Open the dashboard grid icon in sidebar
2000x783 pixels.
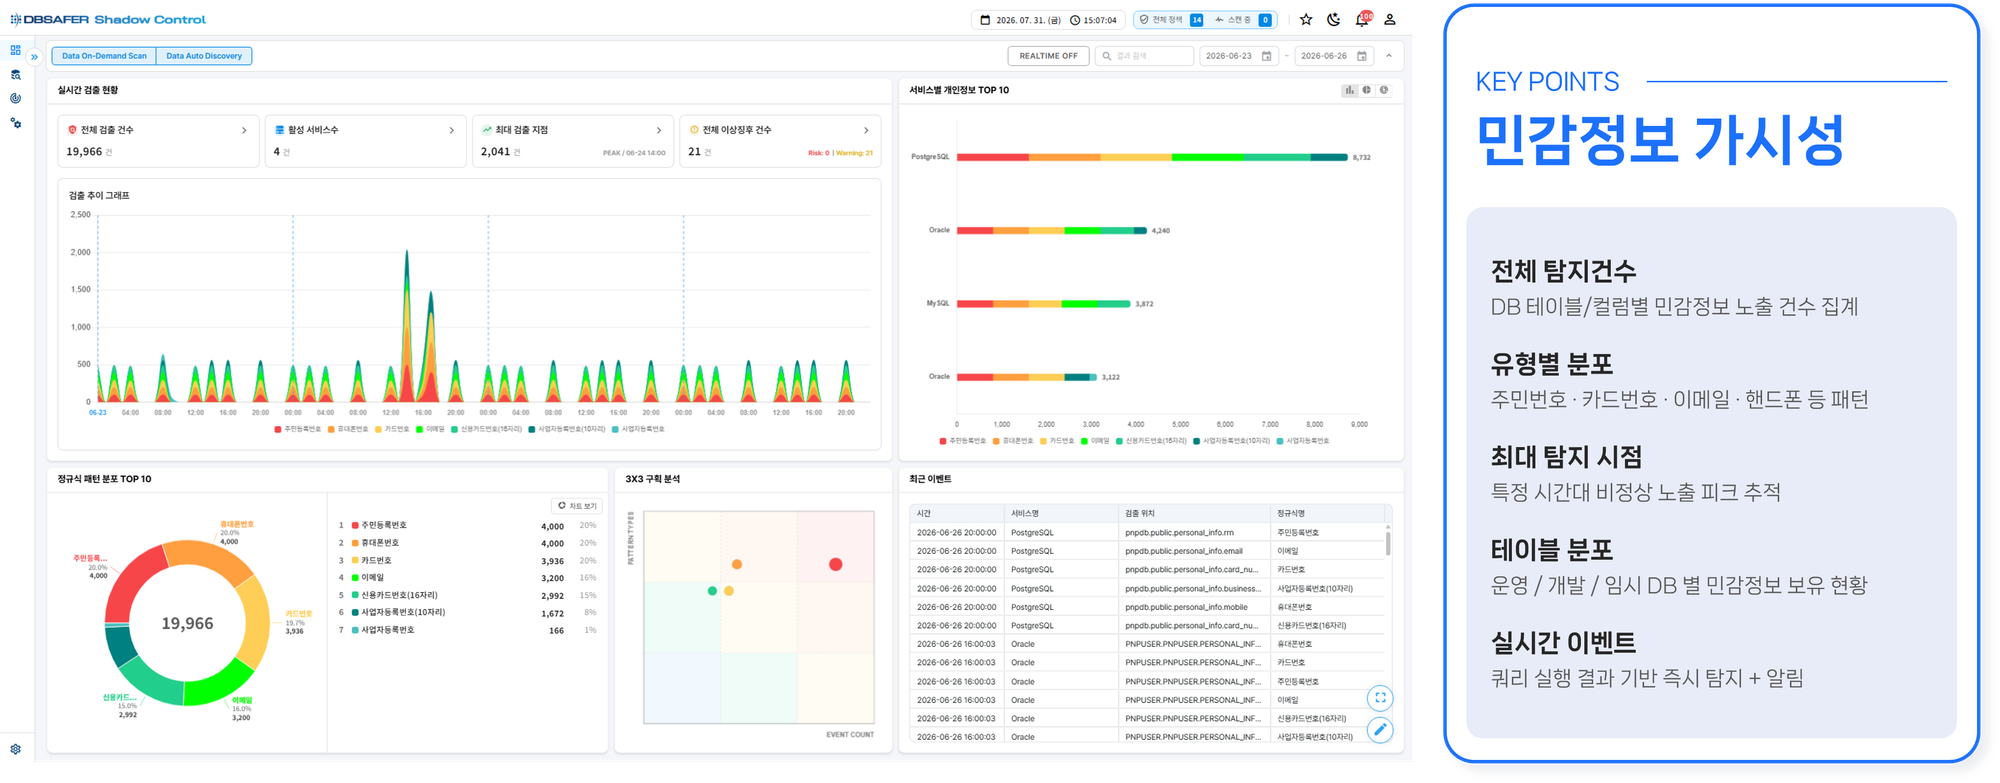pos(15,50)
